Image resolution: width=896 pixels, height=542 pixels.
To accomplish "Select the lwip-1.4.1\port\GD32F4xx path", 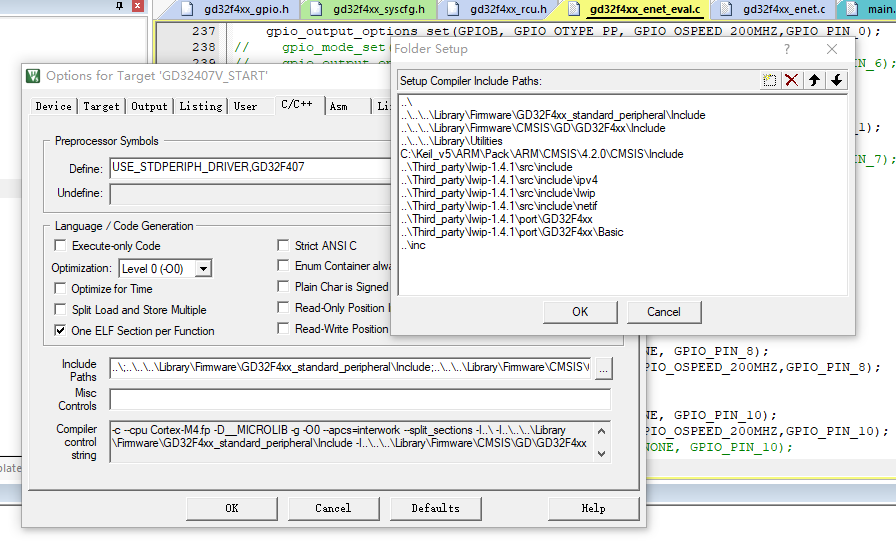I will (x=497, y=219).
